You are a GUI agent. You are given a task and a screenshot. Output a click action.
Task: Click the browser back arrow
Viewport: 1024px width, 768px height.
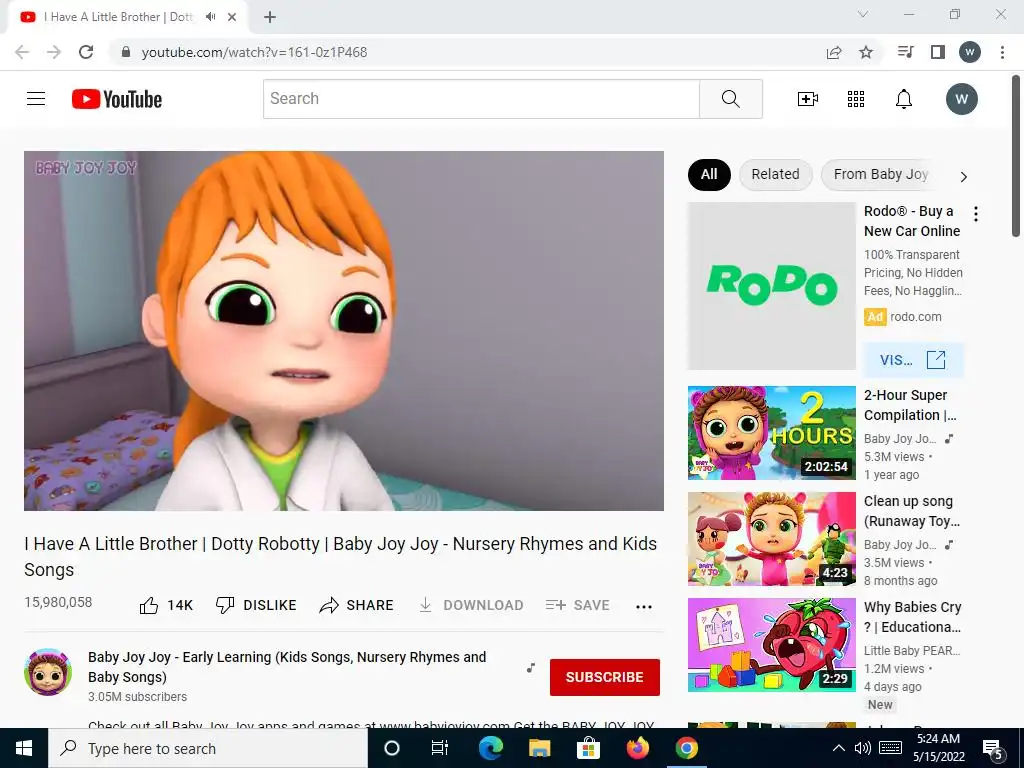tap(22, 52)
